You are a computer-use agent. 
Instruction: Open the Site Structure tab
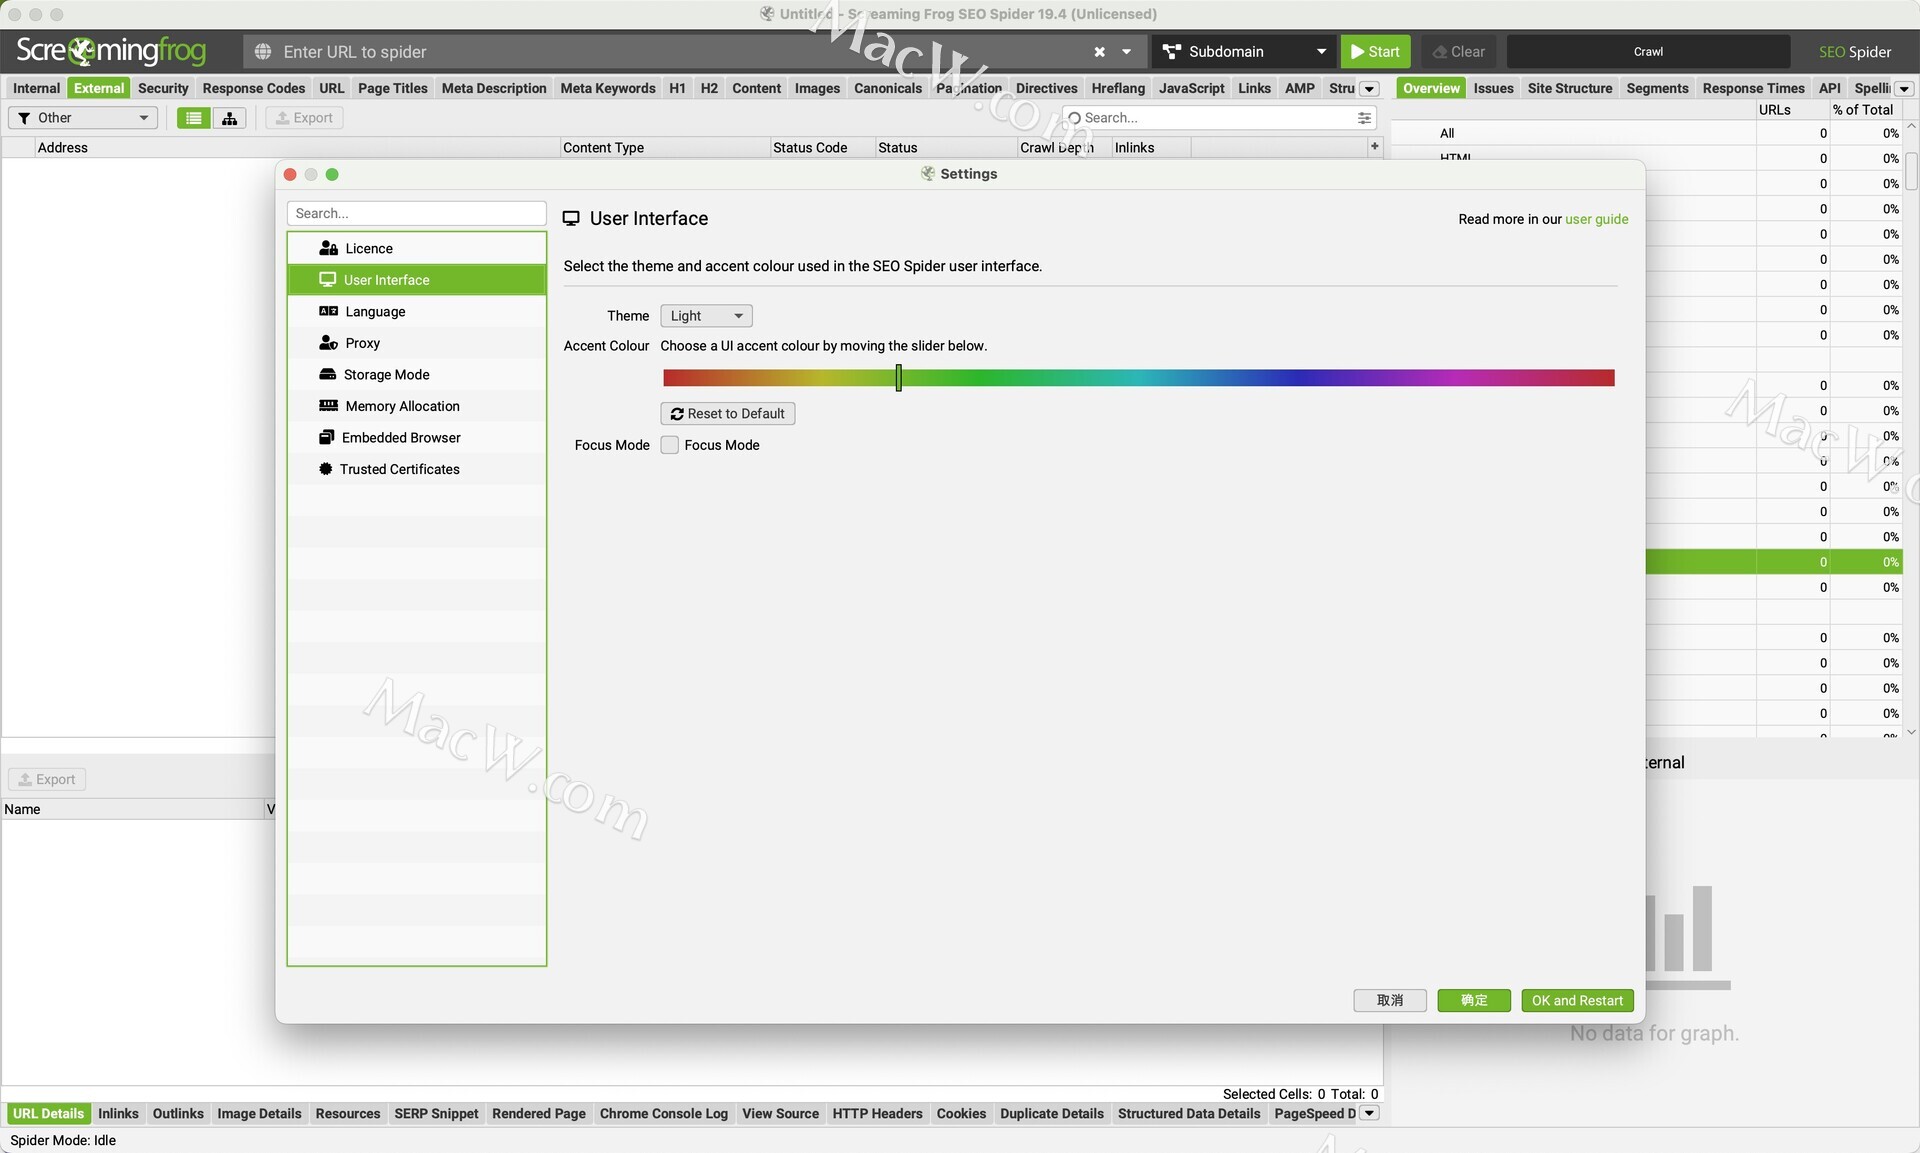[x=1569, y=88]
